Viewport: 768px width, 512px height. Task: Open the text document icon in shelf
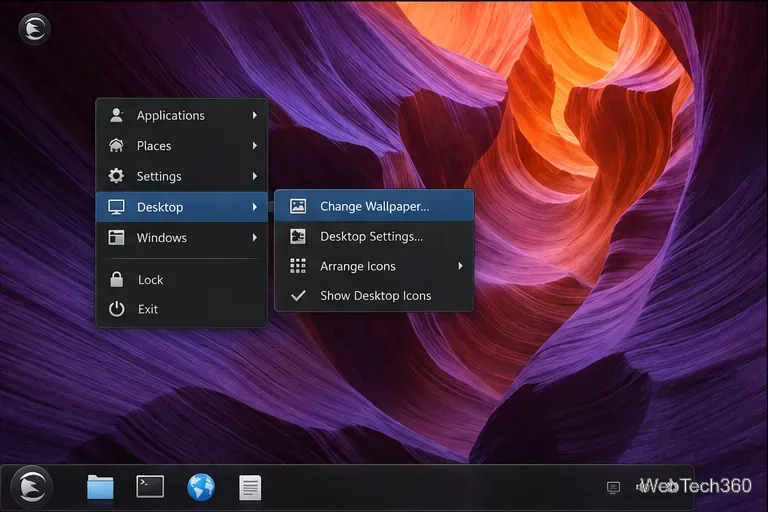point(250,488)
